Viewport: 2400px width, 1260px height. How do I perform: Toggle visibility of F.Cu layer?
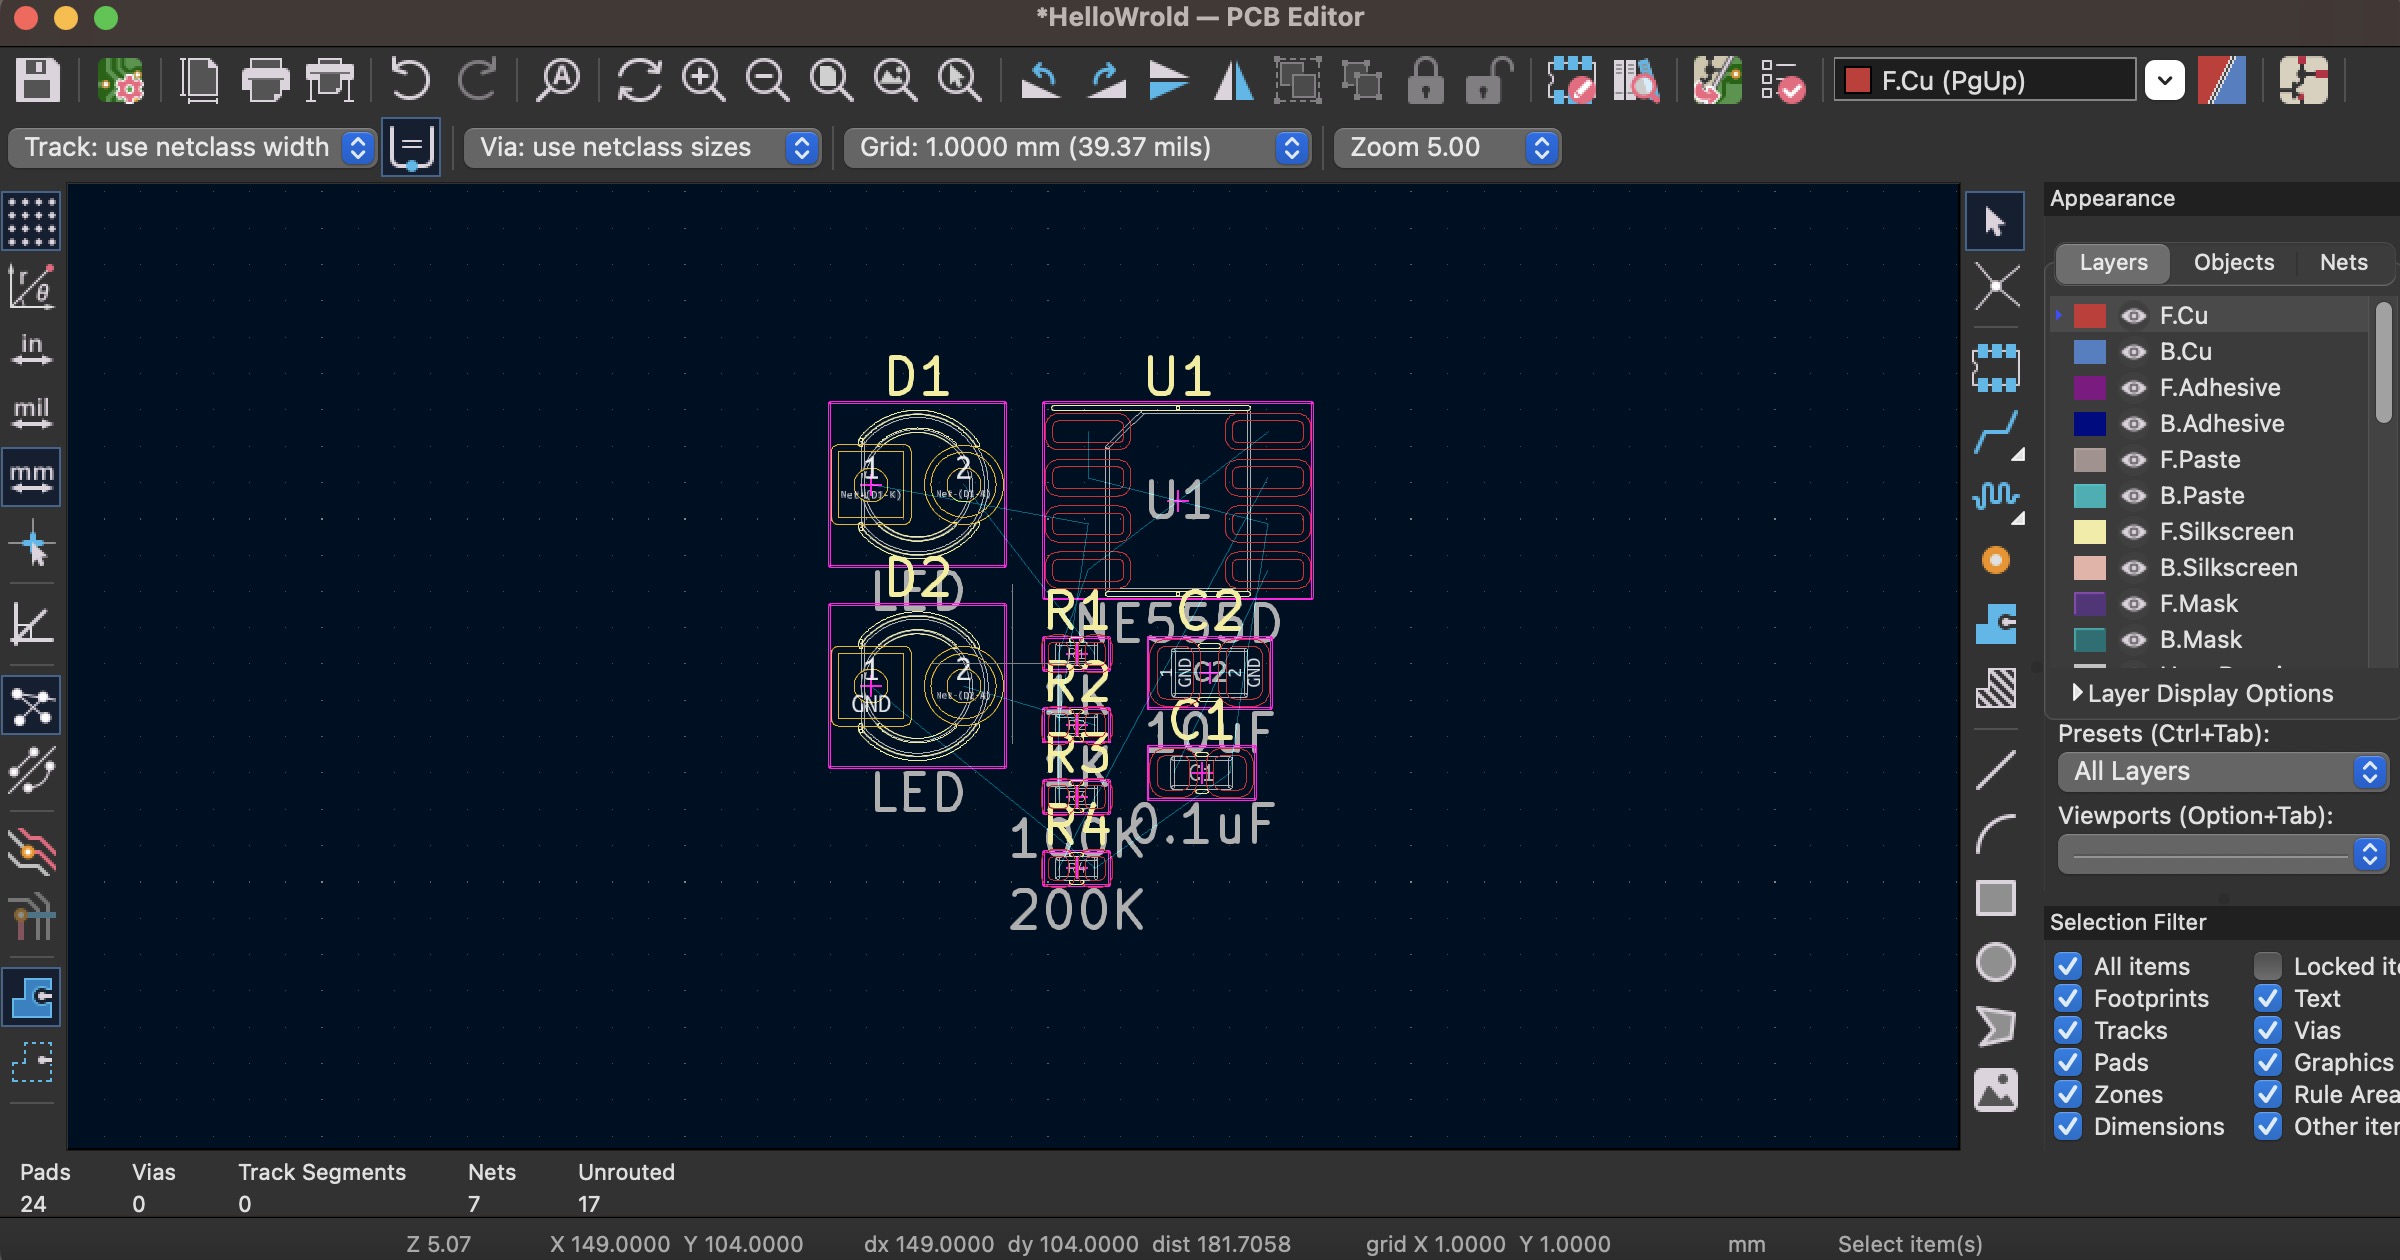(2133, 314)
